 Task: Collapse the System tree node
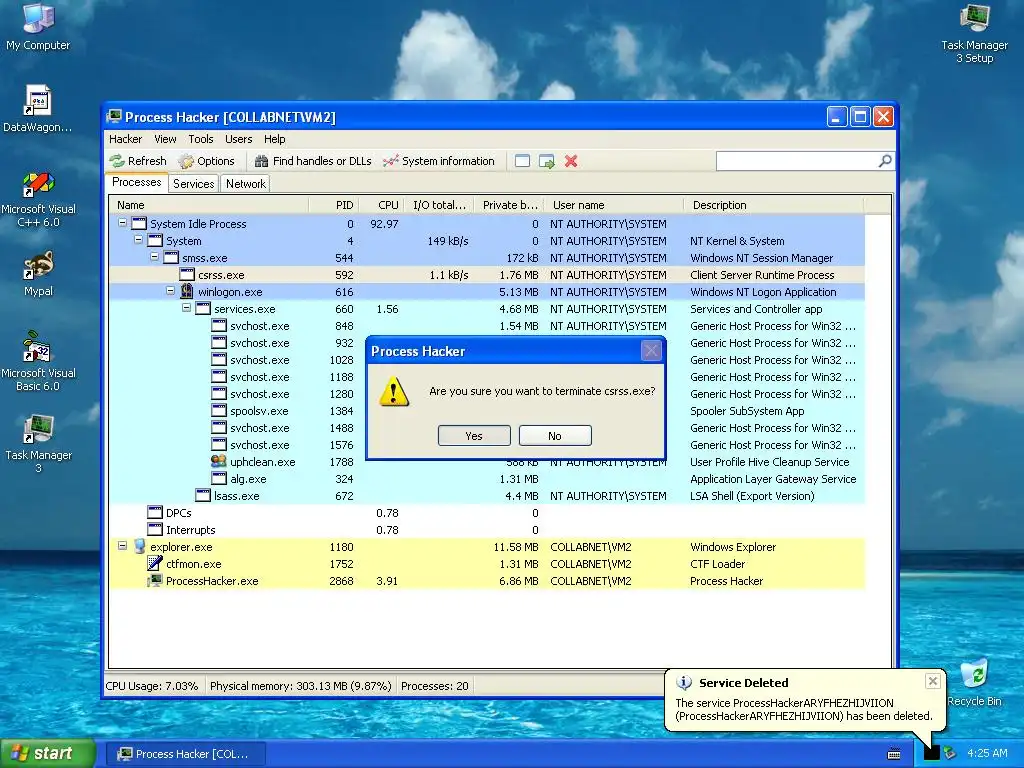pos(138,240)
